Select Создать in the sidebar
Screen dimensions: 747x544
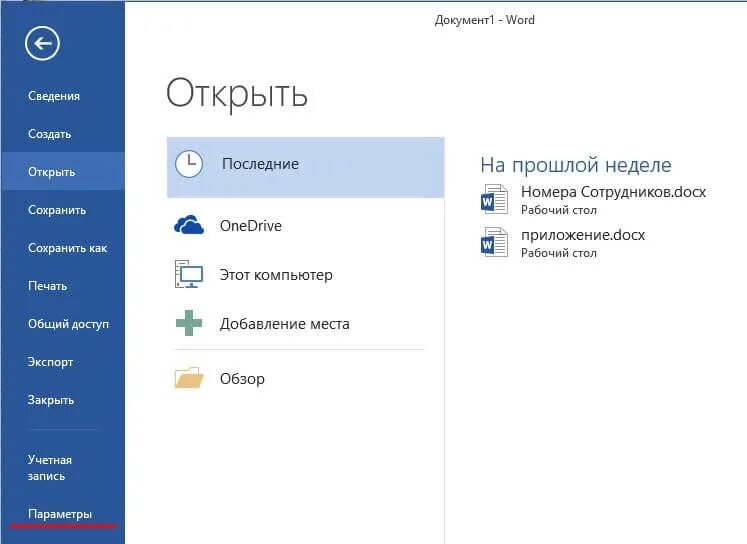click(50, 134)
